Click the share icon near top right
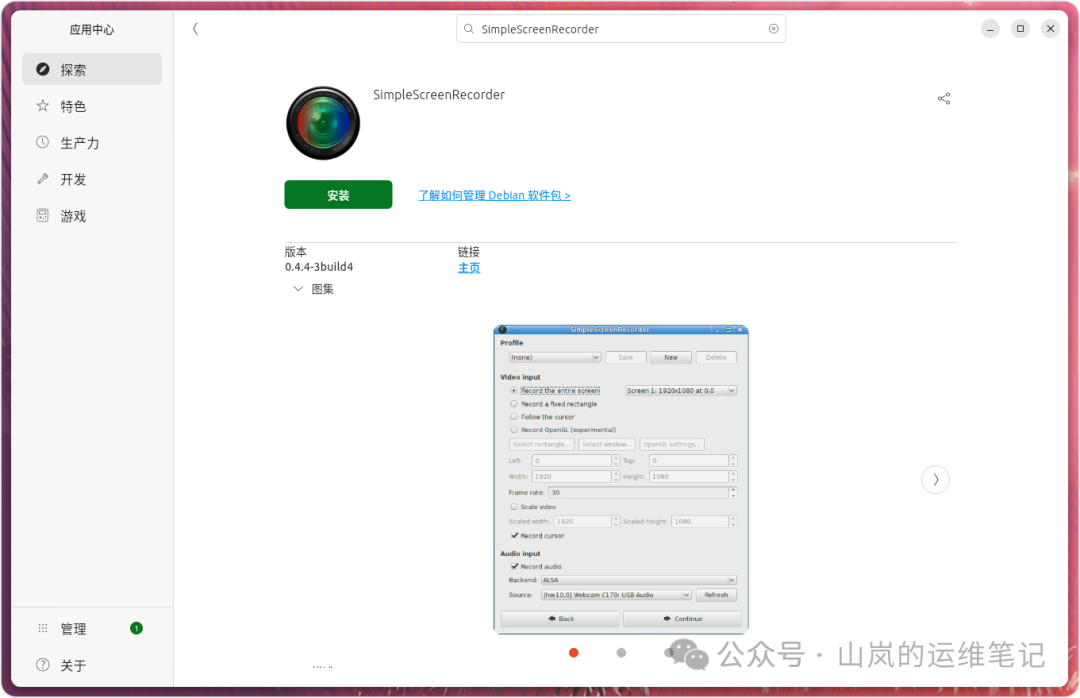This screenshot has height=698, width=1080. click(x=943, y=98)
